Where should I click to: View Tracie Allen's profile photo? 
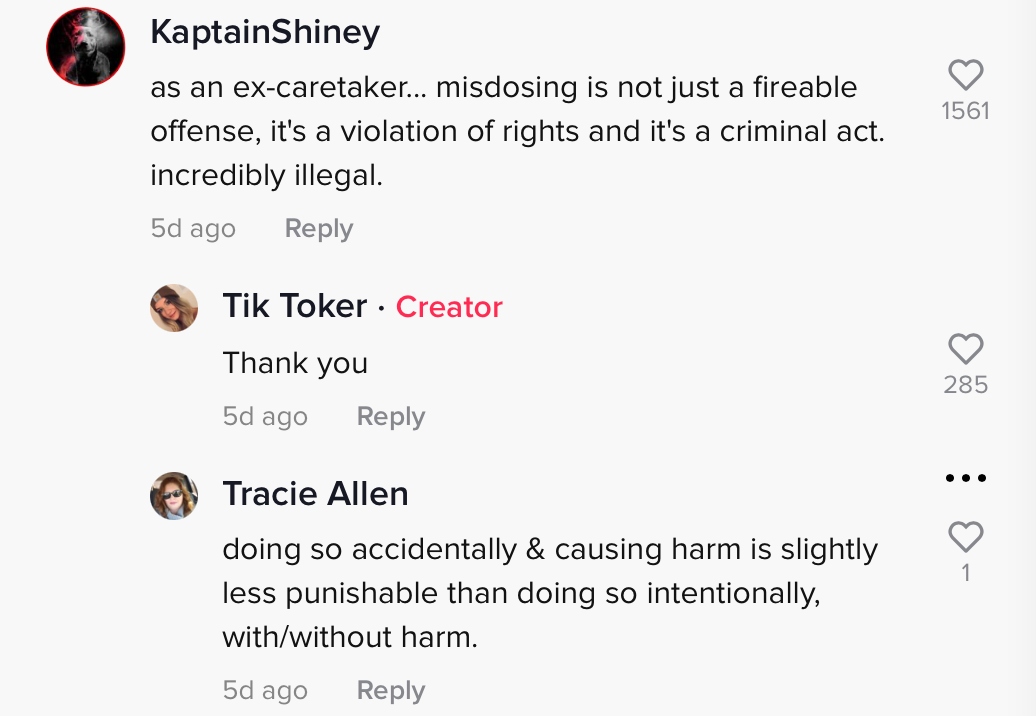(174, 495)
